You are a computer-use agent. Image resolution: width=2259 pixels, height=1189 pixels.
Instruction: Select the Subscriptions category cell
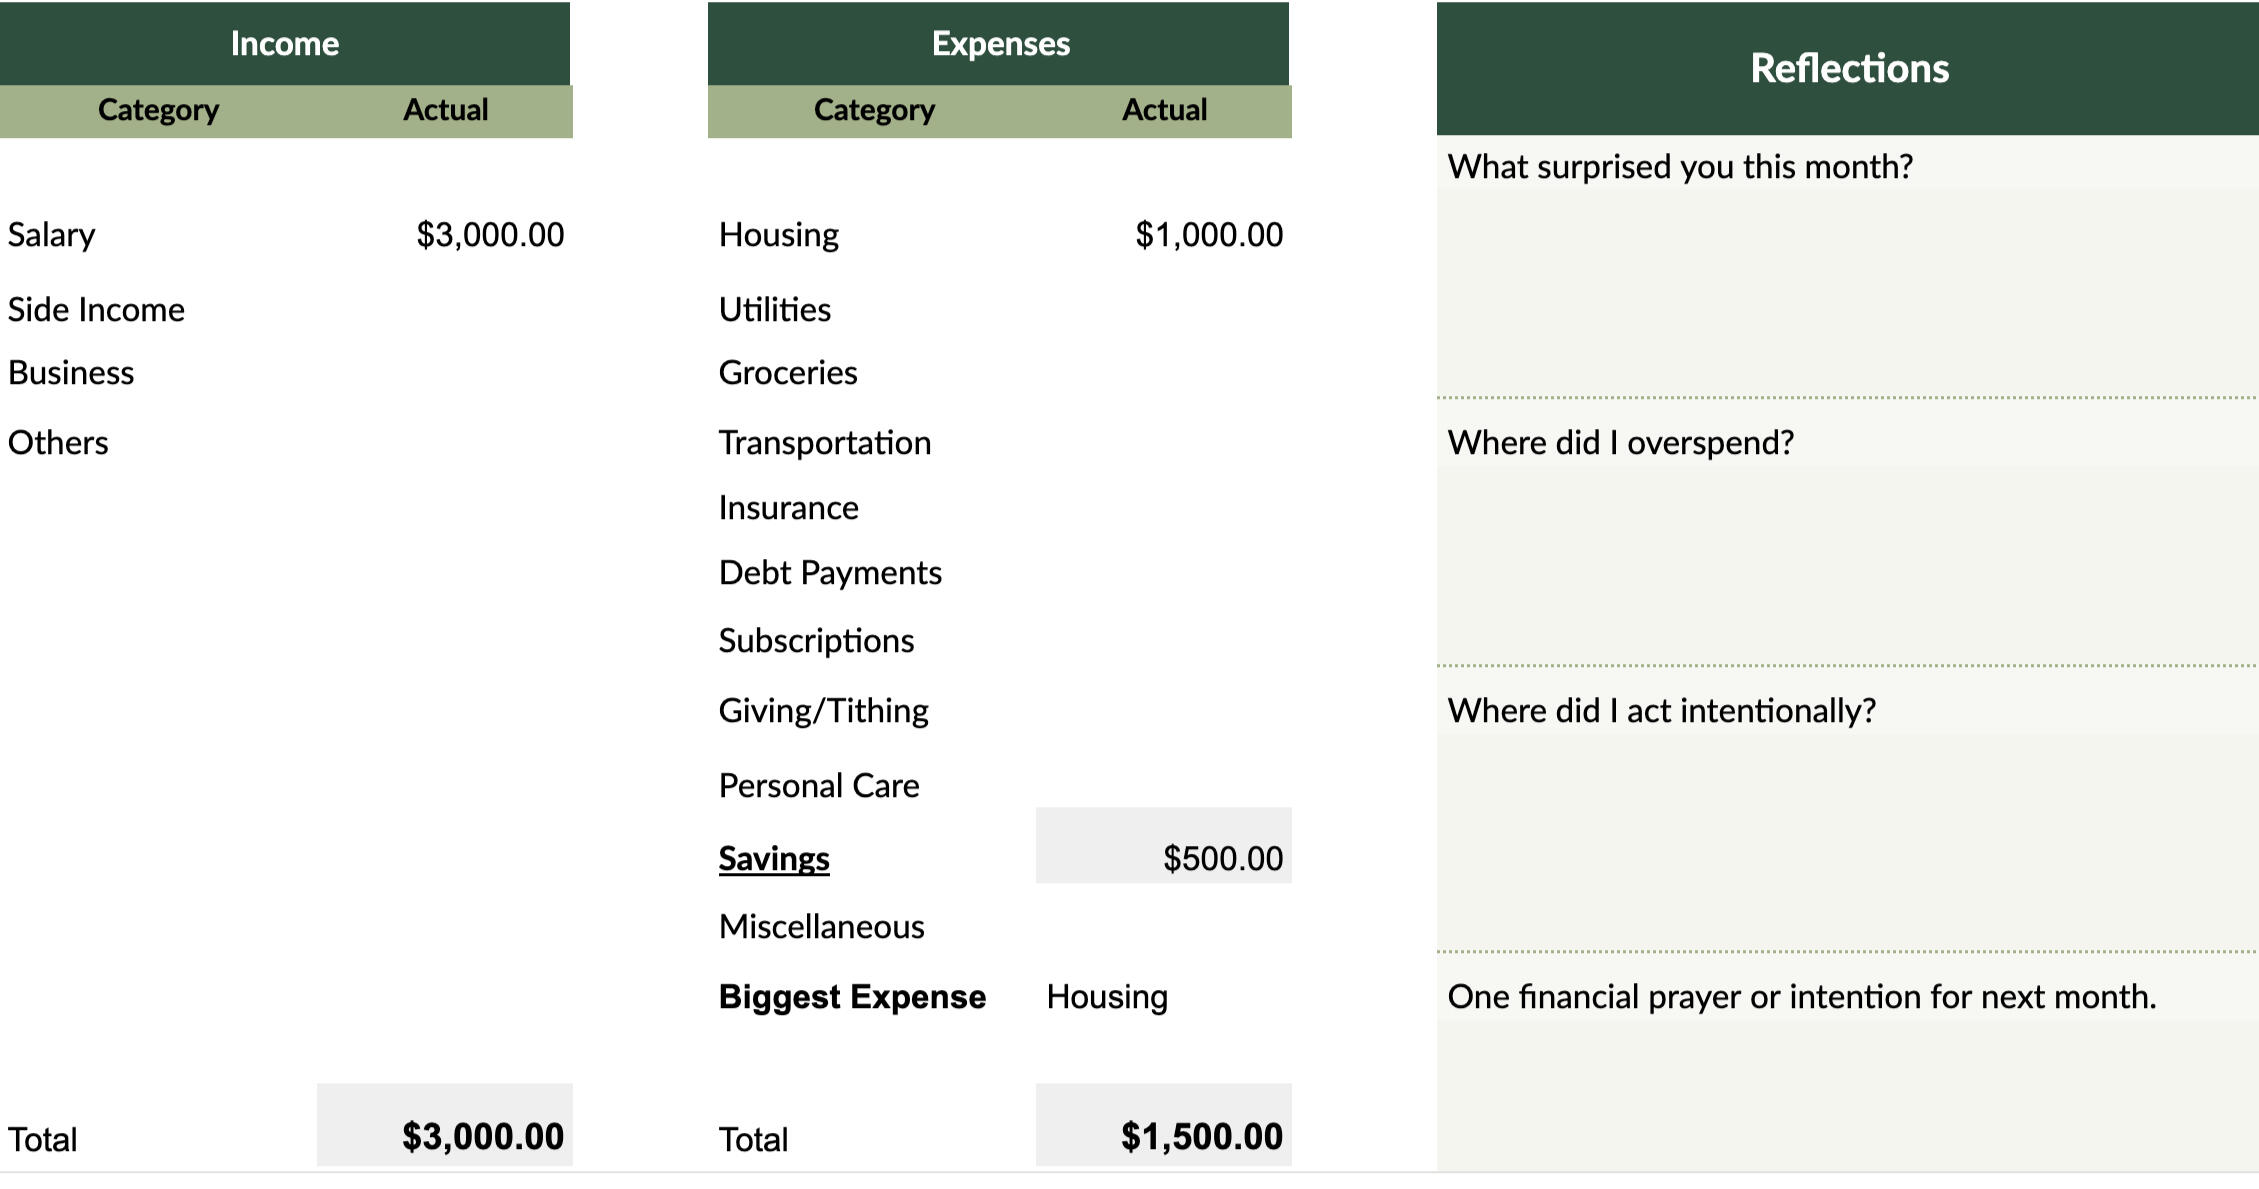click(816, 641)
